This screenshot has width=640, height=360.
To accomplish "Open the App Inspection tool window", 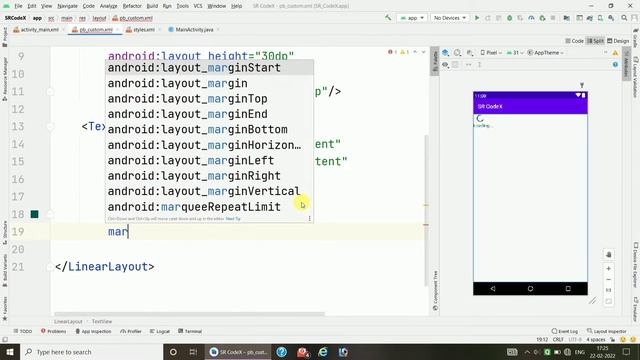I will 93,331.
